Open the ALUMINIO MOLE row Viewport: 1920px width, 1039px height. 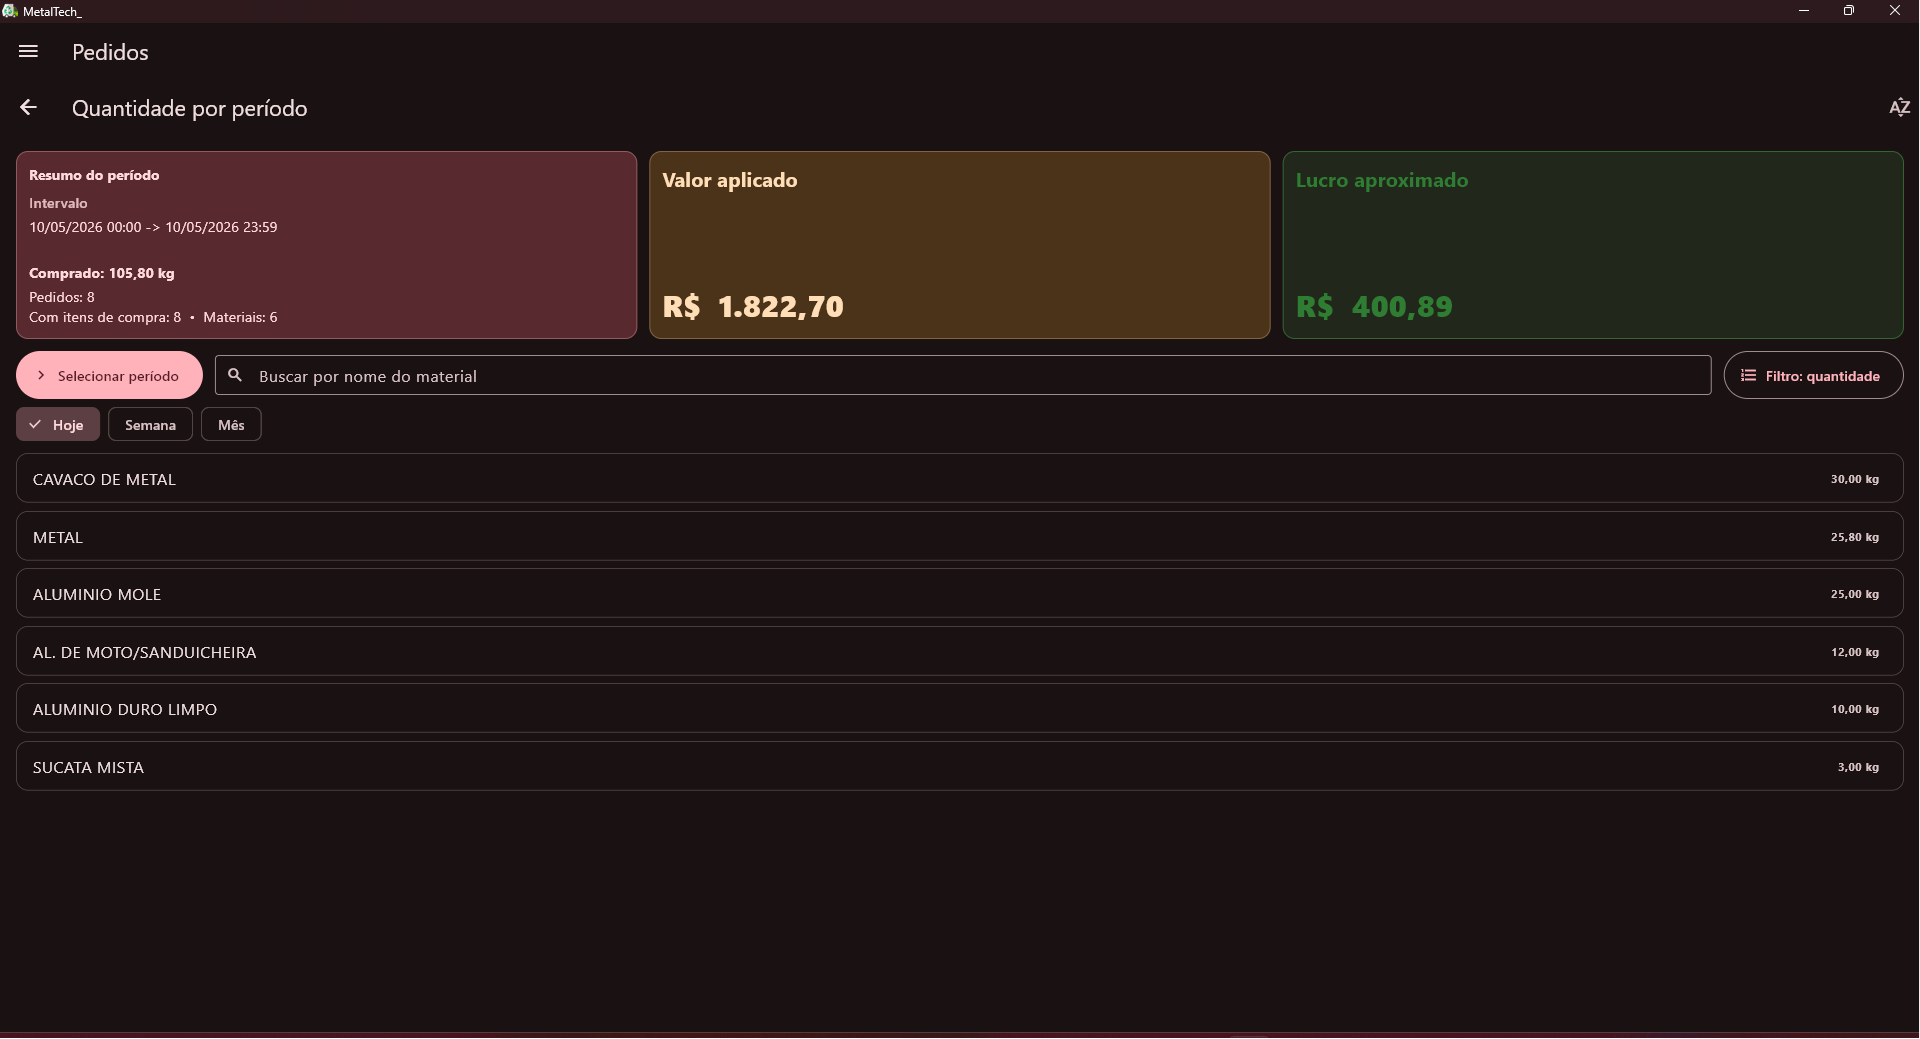click(x=959, y=594)
